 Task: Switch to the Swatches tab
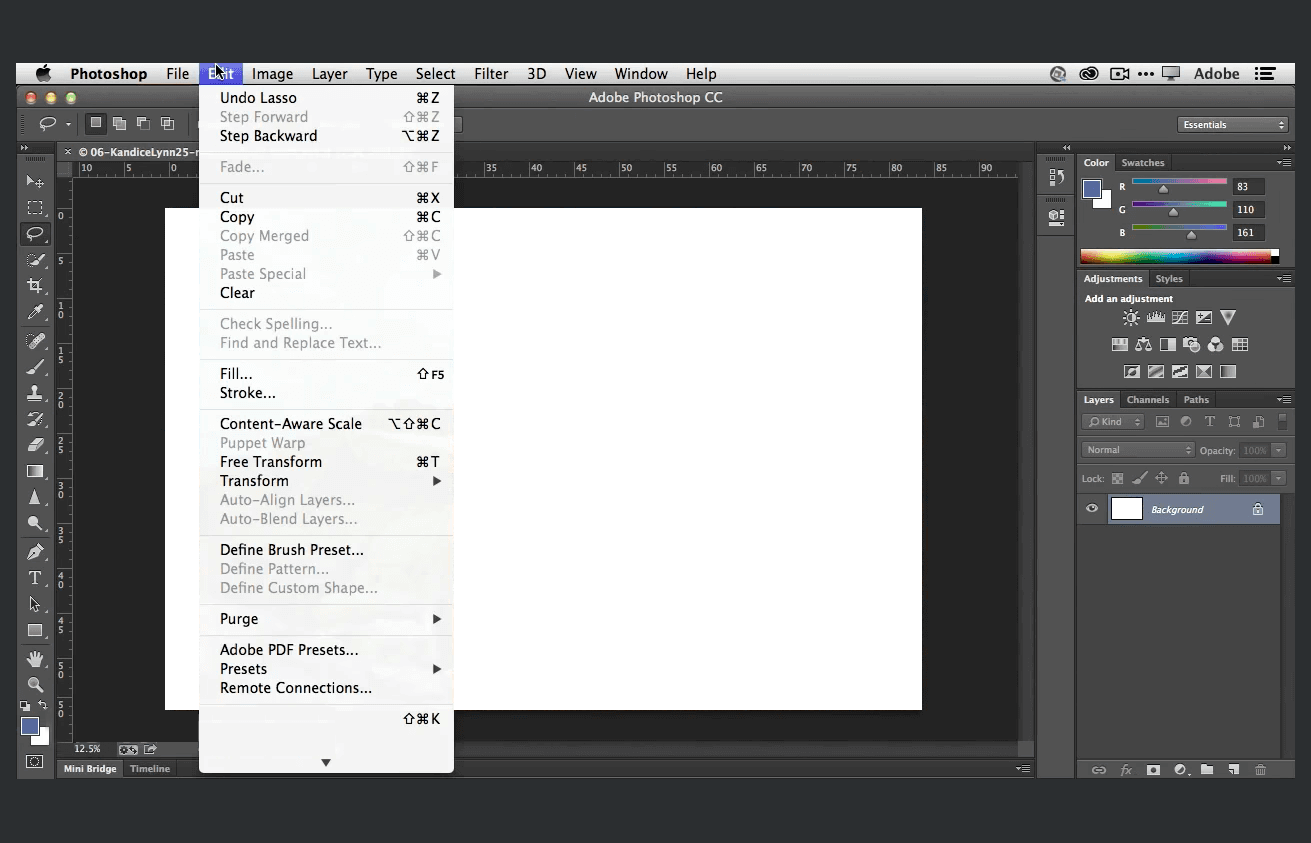click(x=1143, y=163)
